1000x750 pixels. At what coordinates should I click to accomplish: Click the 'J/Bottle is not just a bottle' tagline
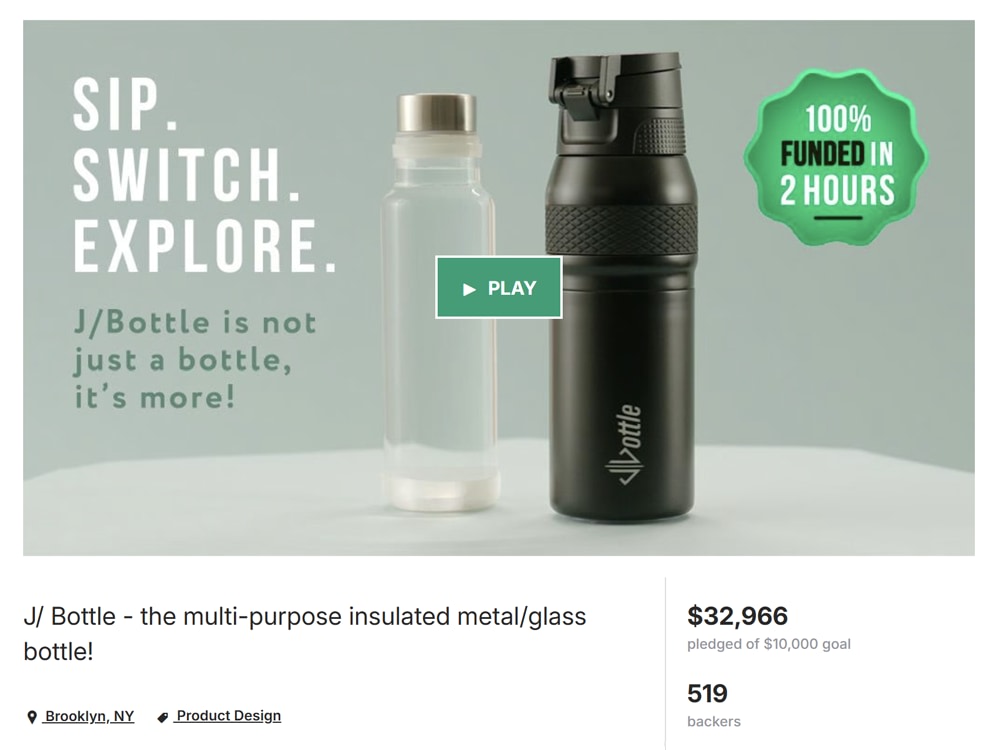195,360
